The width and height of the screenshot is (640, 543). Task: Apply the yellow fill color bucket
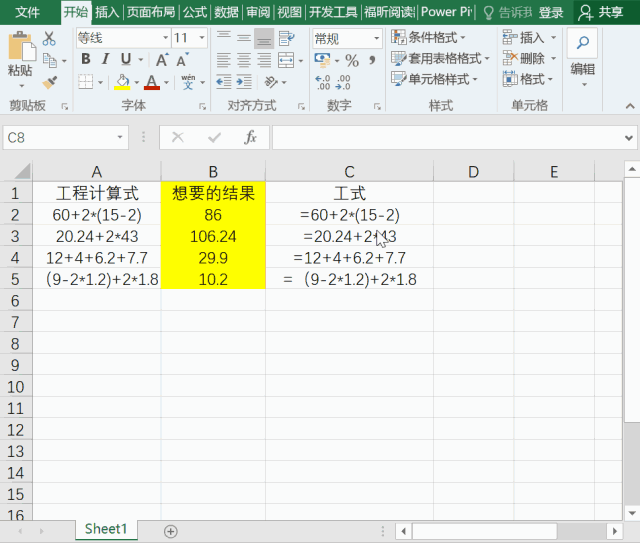122,82
